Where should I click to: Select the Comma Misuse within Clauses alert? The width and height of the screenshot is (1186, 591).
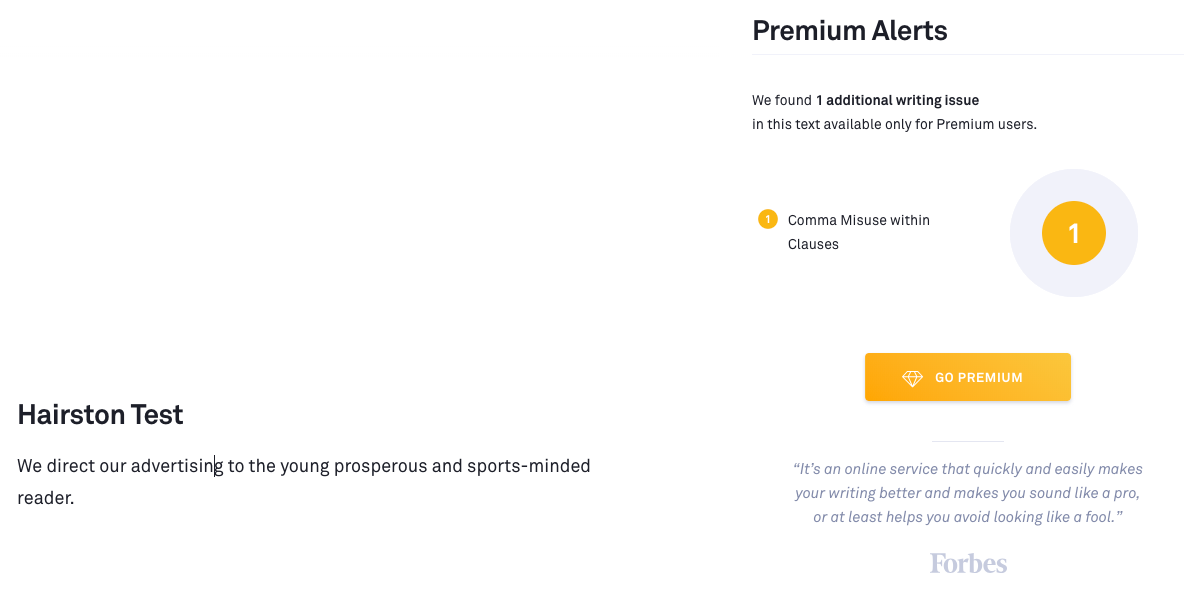point(858,232)
